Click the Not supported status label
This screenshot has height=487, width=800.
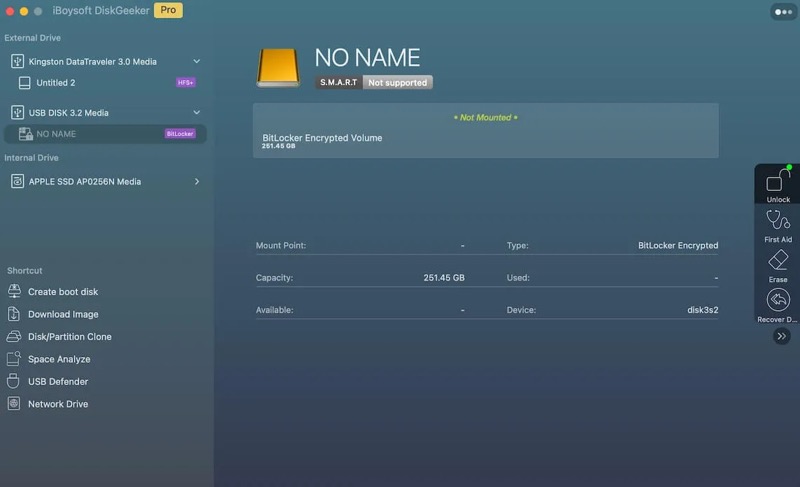click(x=397, y=82)
